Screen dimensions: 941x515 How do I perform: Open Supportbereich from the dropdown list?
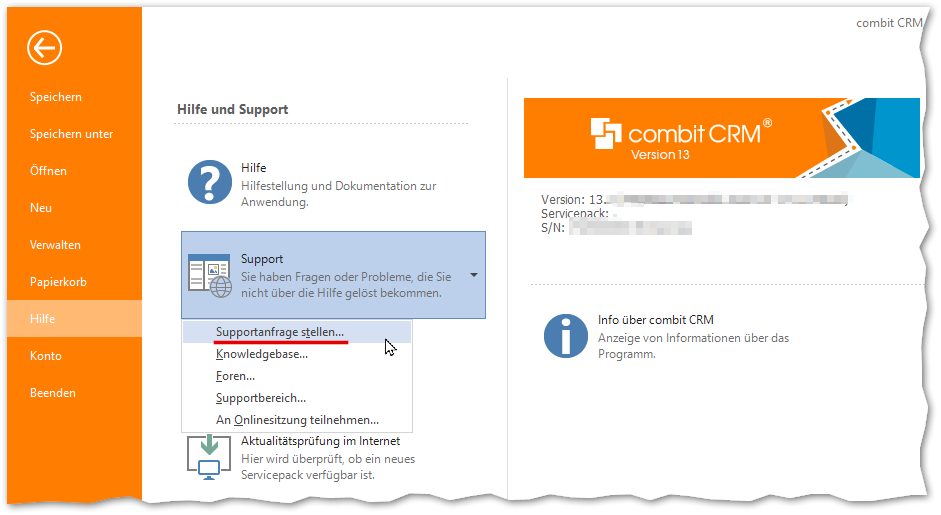(261, 398)
